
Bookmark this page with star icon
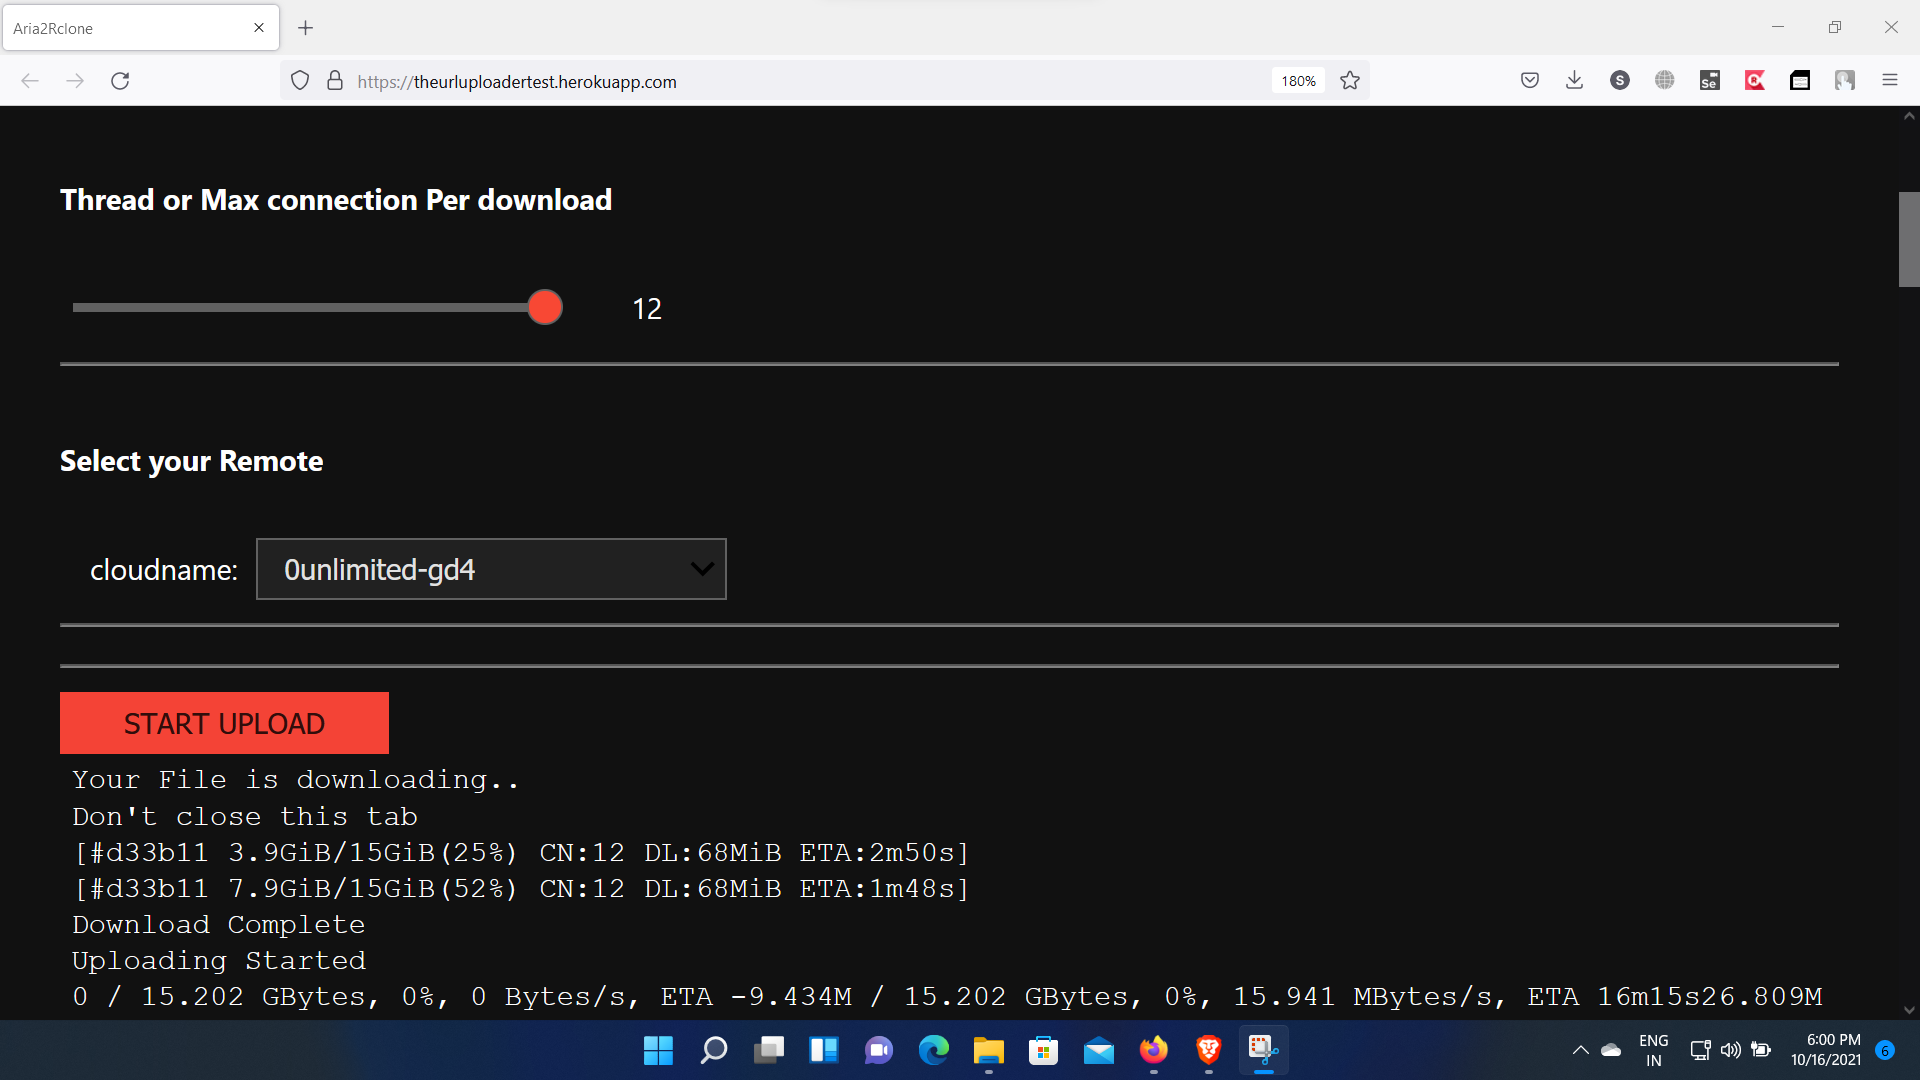tap(1350, 81)
